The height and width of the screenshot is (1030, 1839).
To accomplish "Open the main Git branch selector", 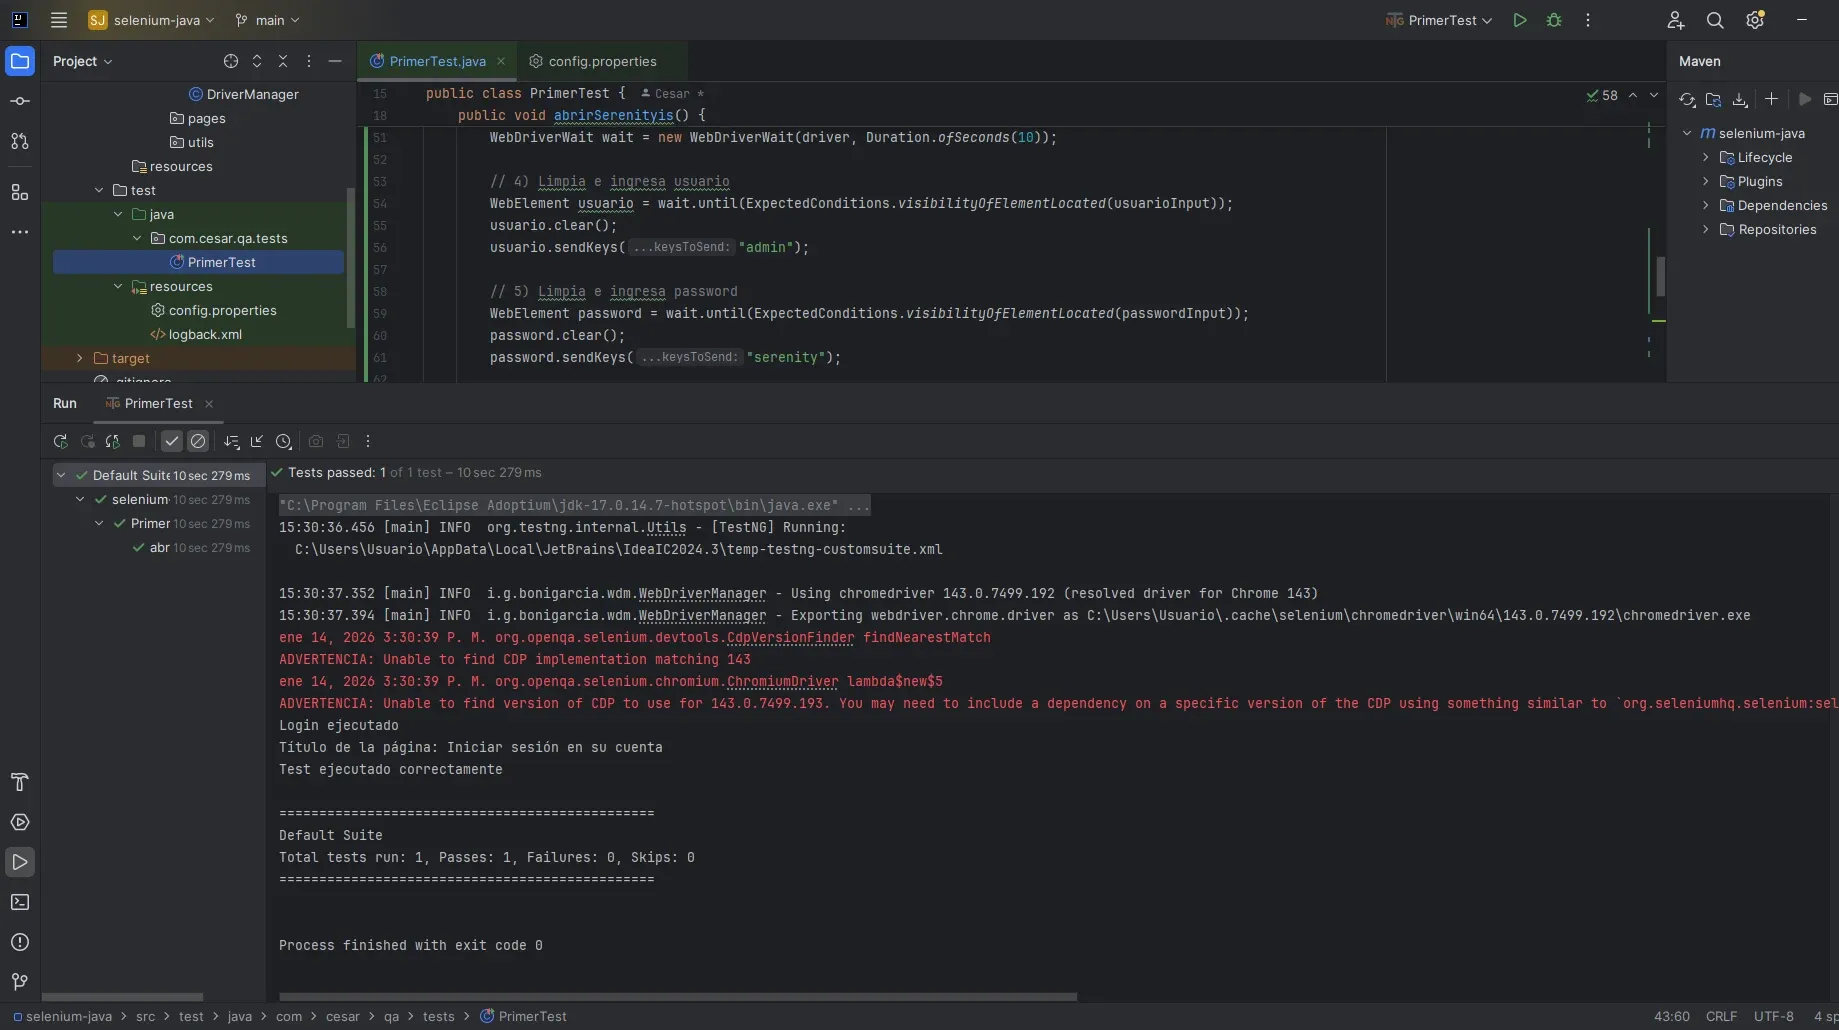I will point(267,20).
